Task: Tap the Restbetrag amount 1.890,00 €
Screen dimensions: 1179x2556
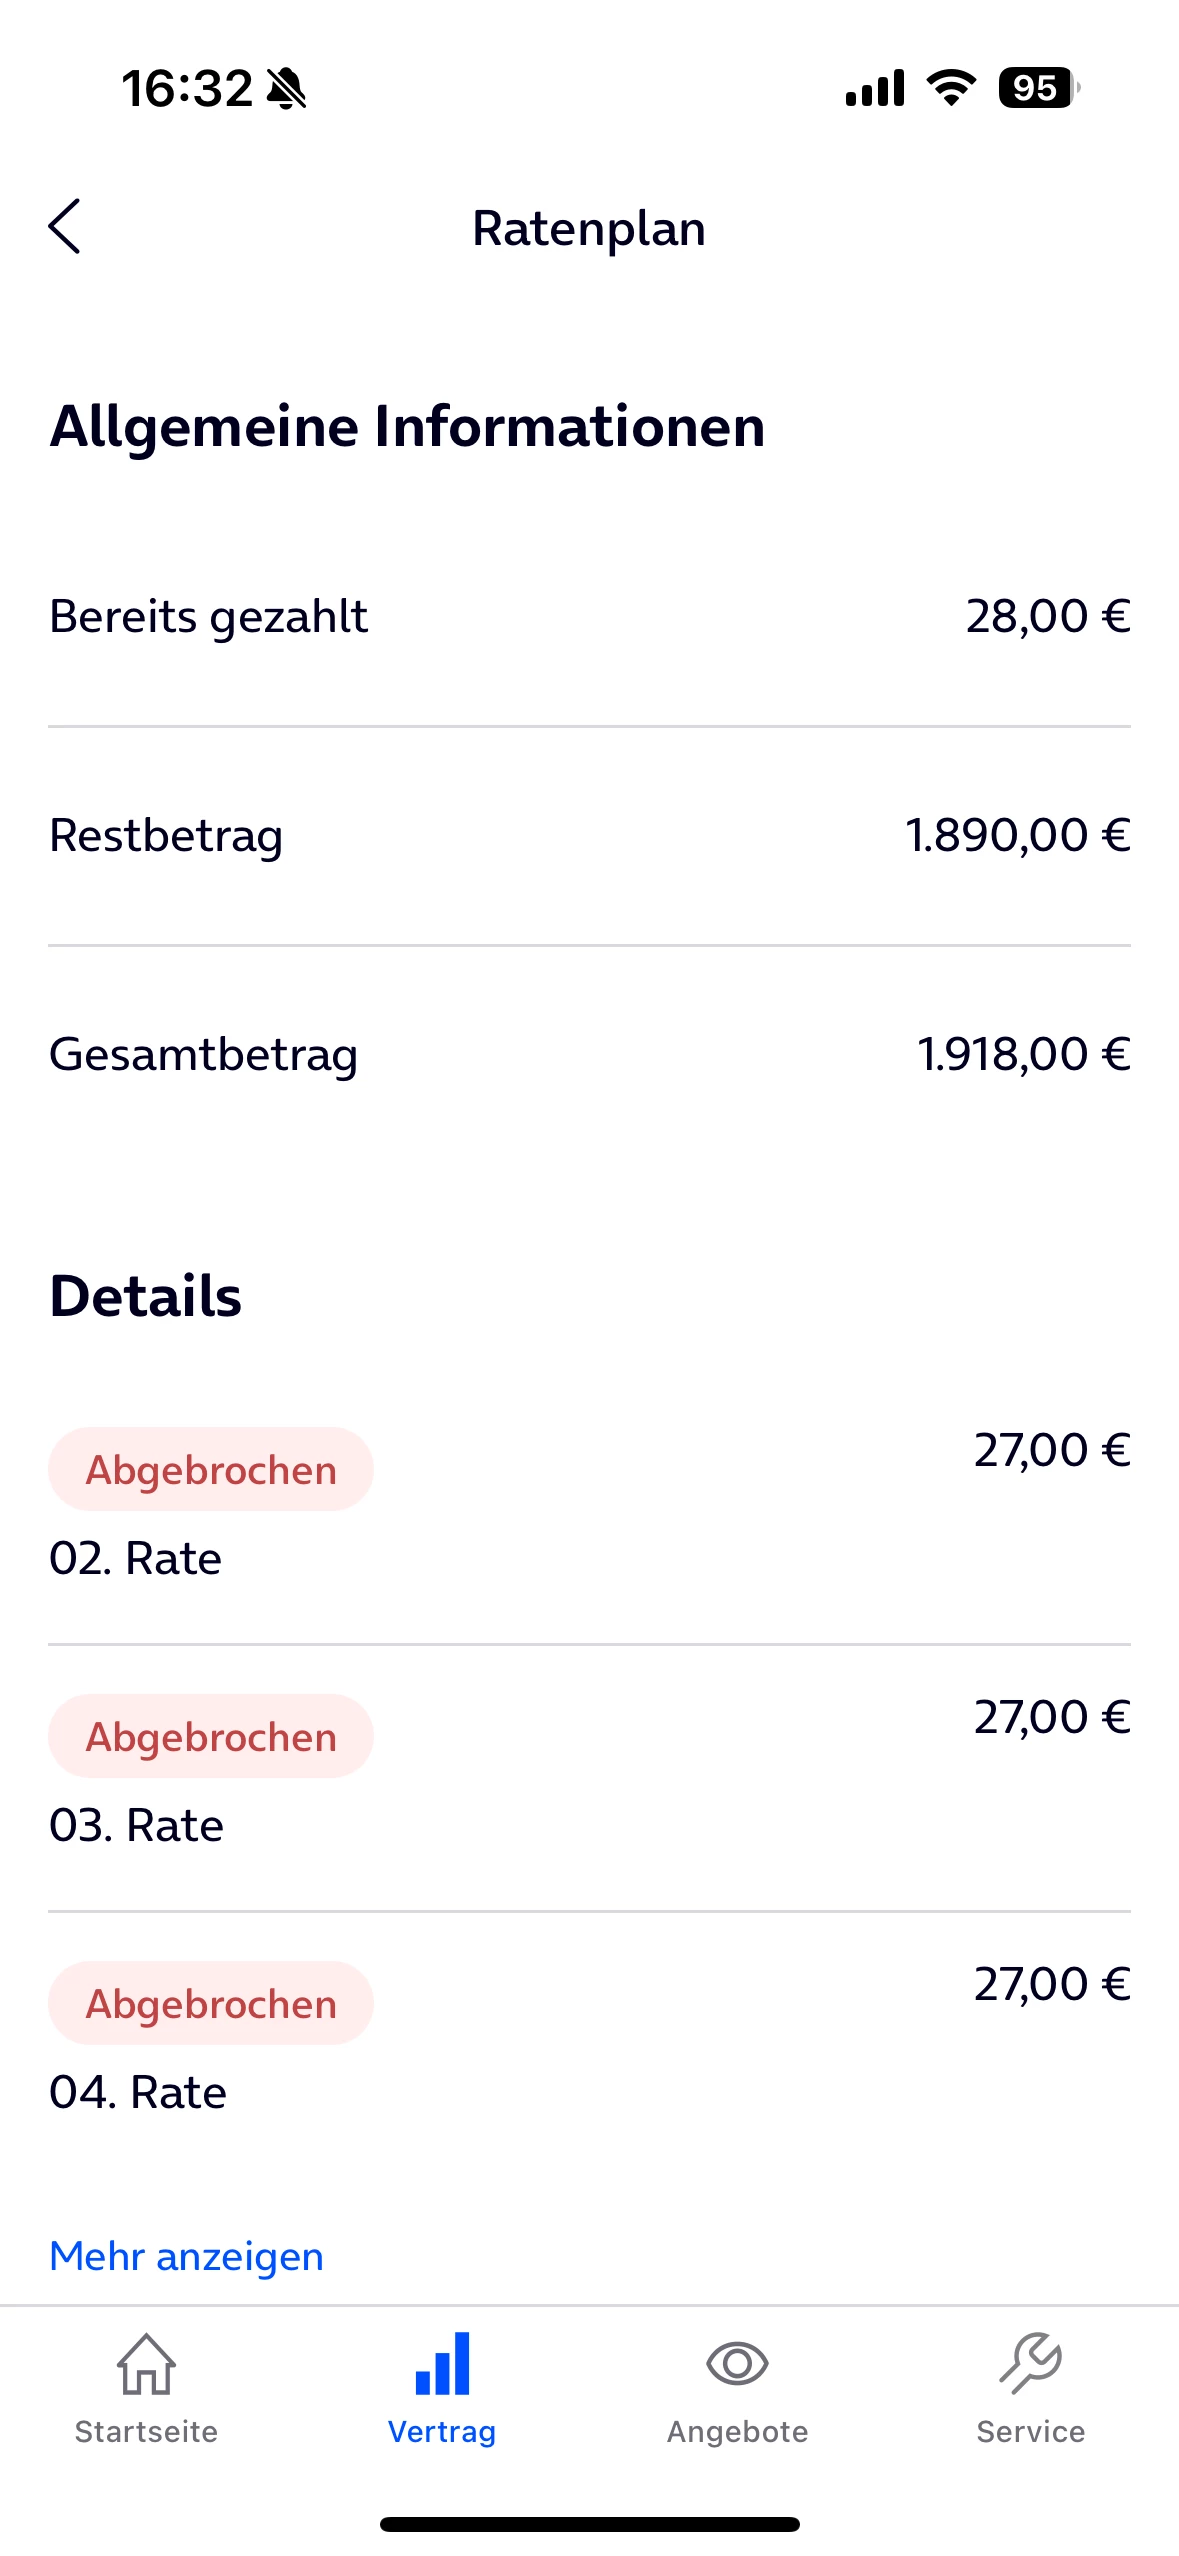Action: click(1017, 835)
